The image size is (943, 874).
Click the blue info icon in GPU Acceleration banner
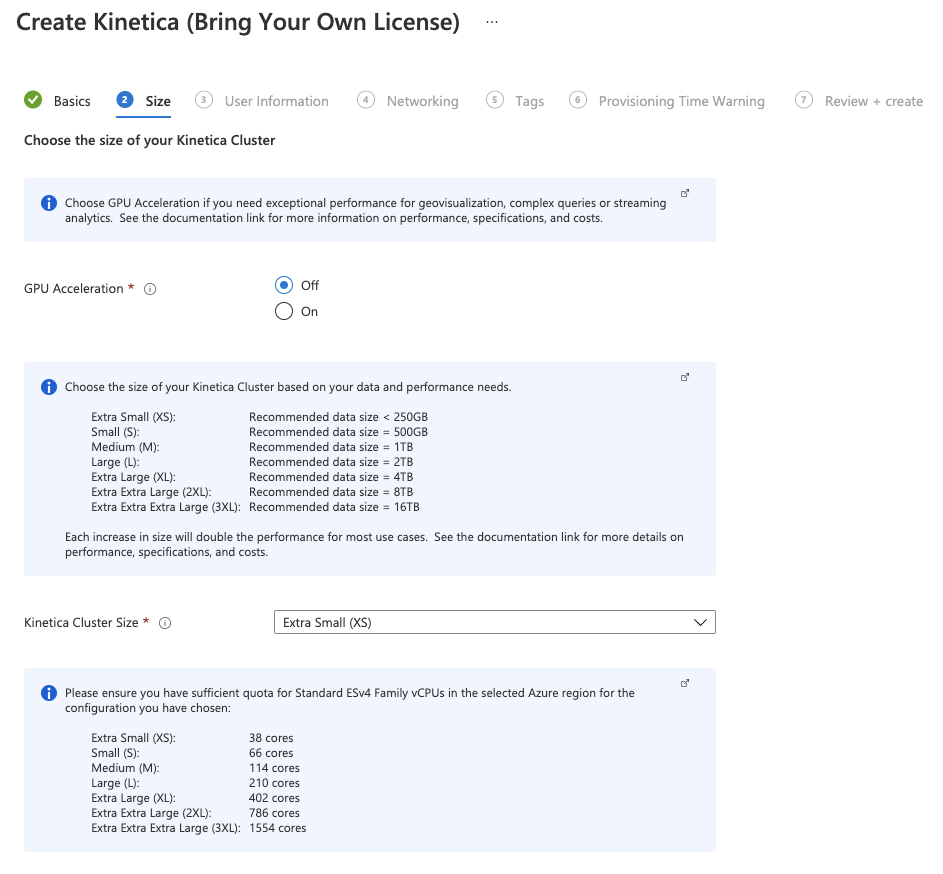point(49,203)
